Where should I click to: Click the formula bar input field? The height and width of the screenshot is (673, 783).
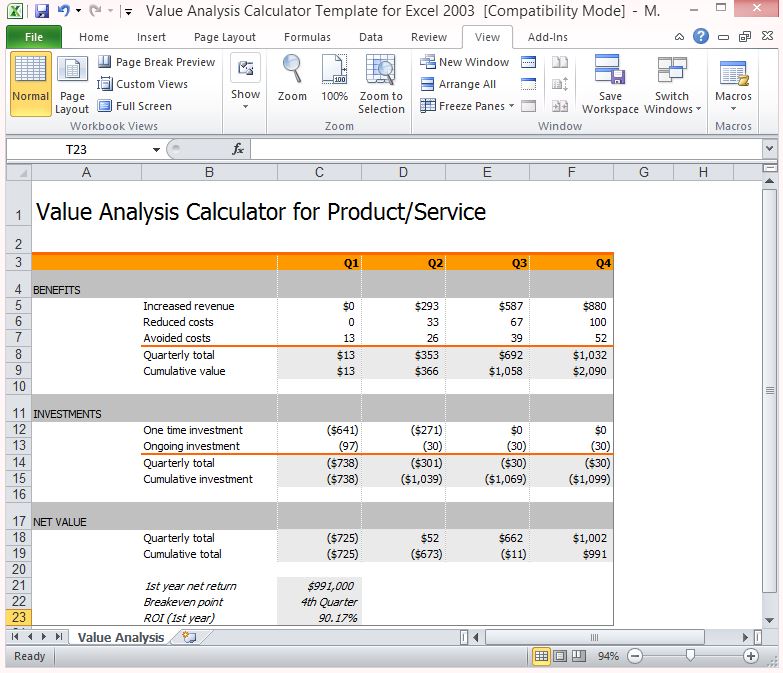506,149
